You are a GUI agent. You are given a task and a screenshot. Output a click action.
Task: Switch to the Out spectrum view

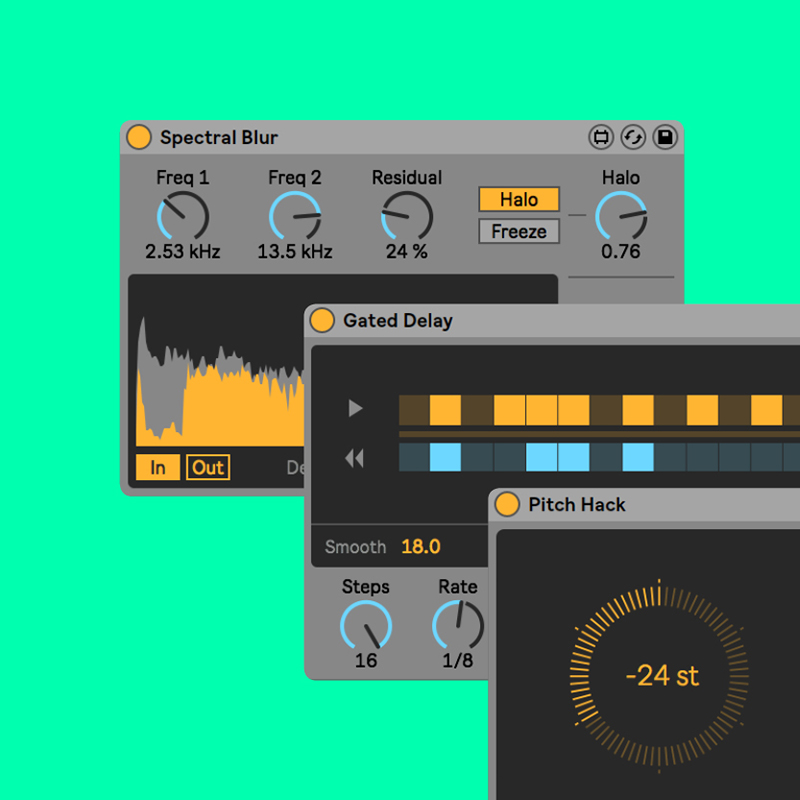click(207, 466)
